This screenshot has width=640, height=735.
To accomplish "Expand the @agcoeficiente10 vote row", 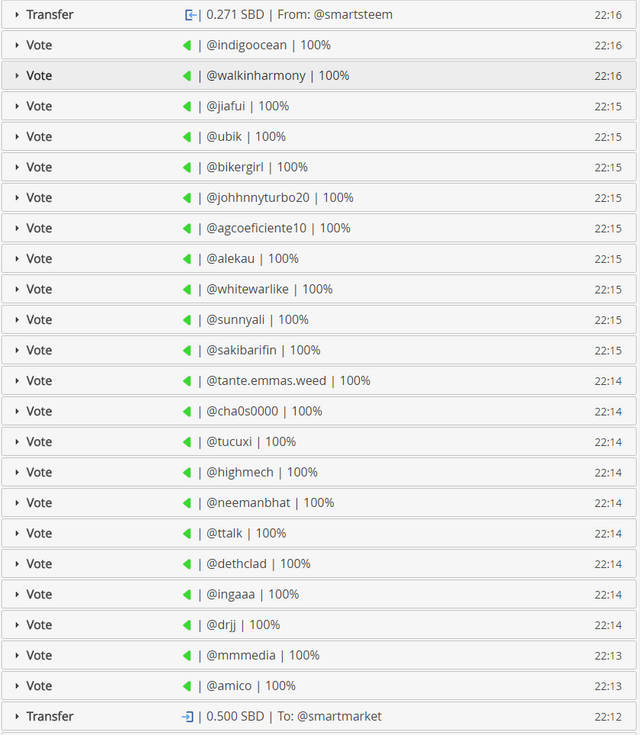I will pyautogui.click(x=17, y=228).
